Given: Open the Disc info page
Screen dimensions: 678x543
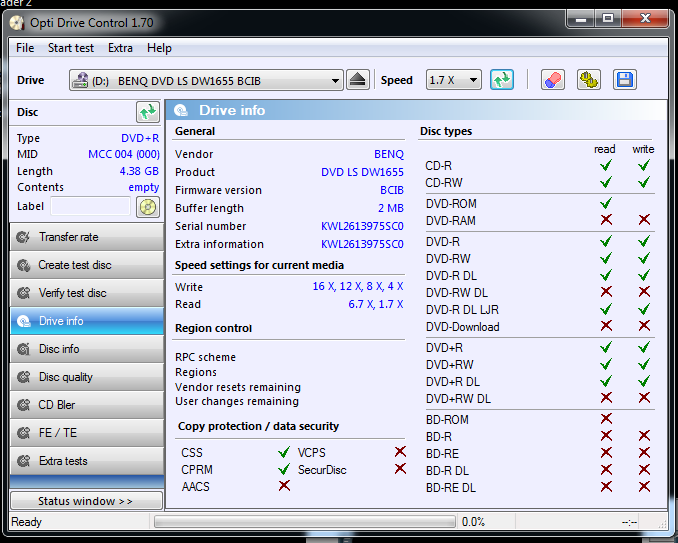Looking at the screenshot, I should point(87,349).
